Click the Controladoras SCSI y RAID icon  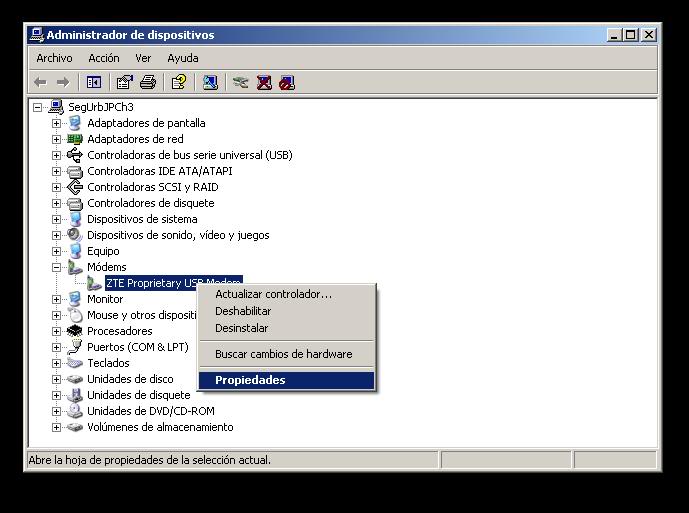(75, 187)
